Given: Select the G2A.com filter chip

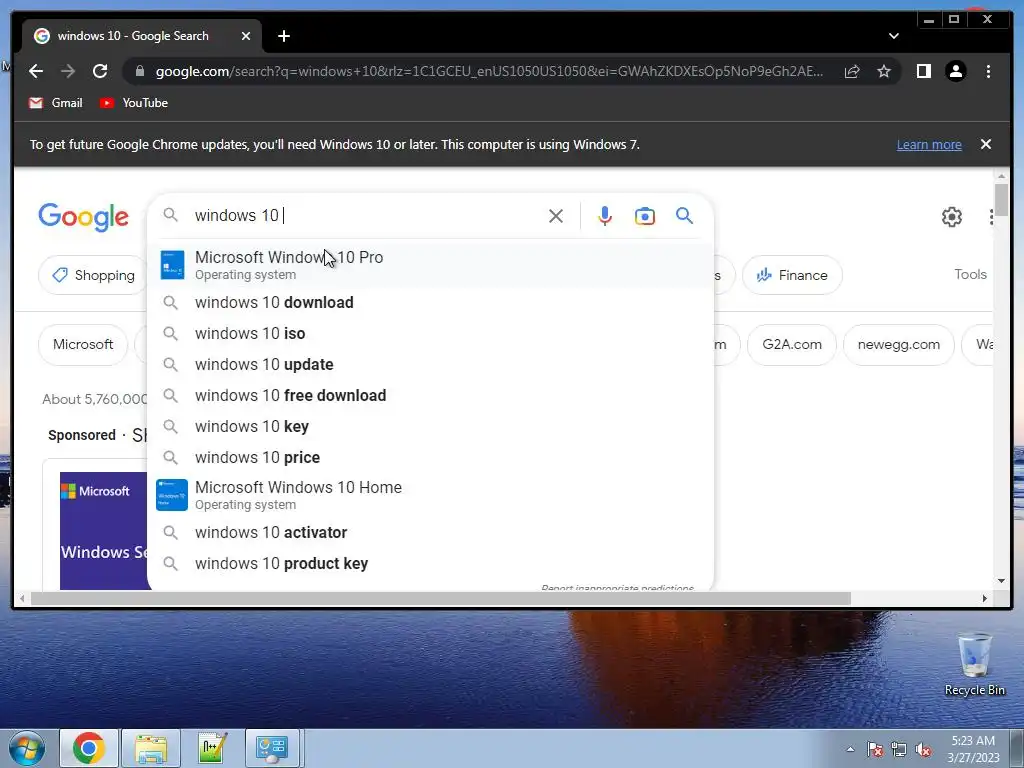Looking at the screenshot, I should (x=792, y=344).
